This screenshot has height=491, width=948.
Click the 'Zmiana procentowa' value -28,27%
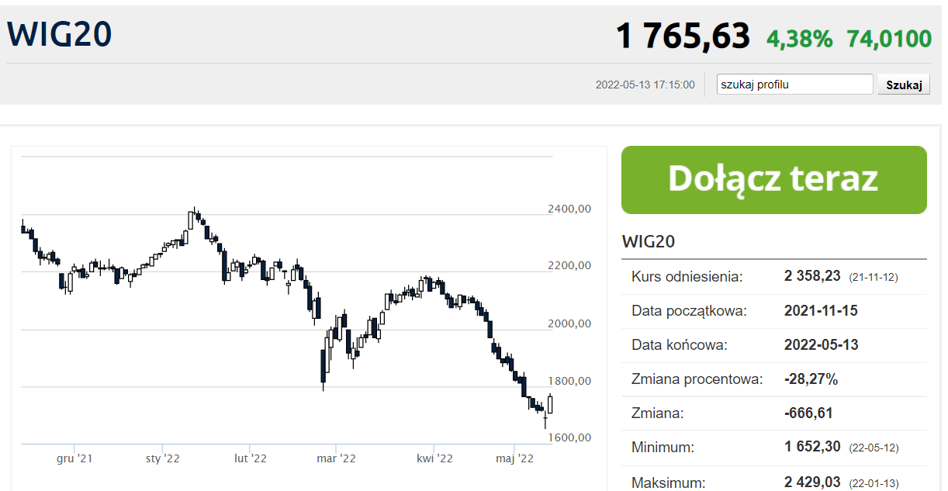(x=811, y=379)
